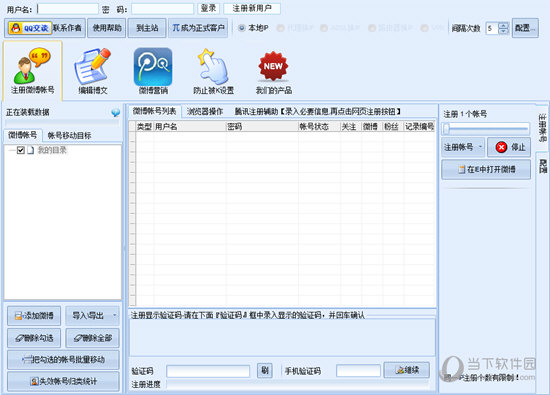550x395 pixels.
Task: Click the 使用帮助 button
Action: (107, 28)
